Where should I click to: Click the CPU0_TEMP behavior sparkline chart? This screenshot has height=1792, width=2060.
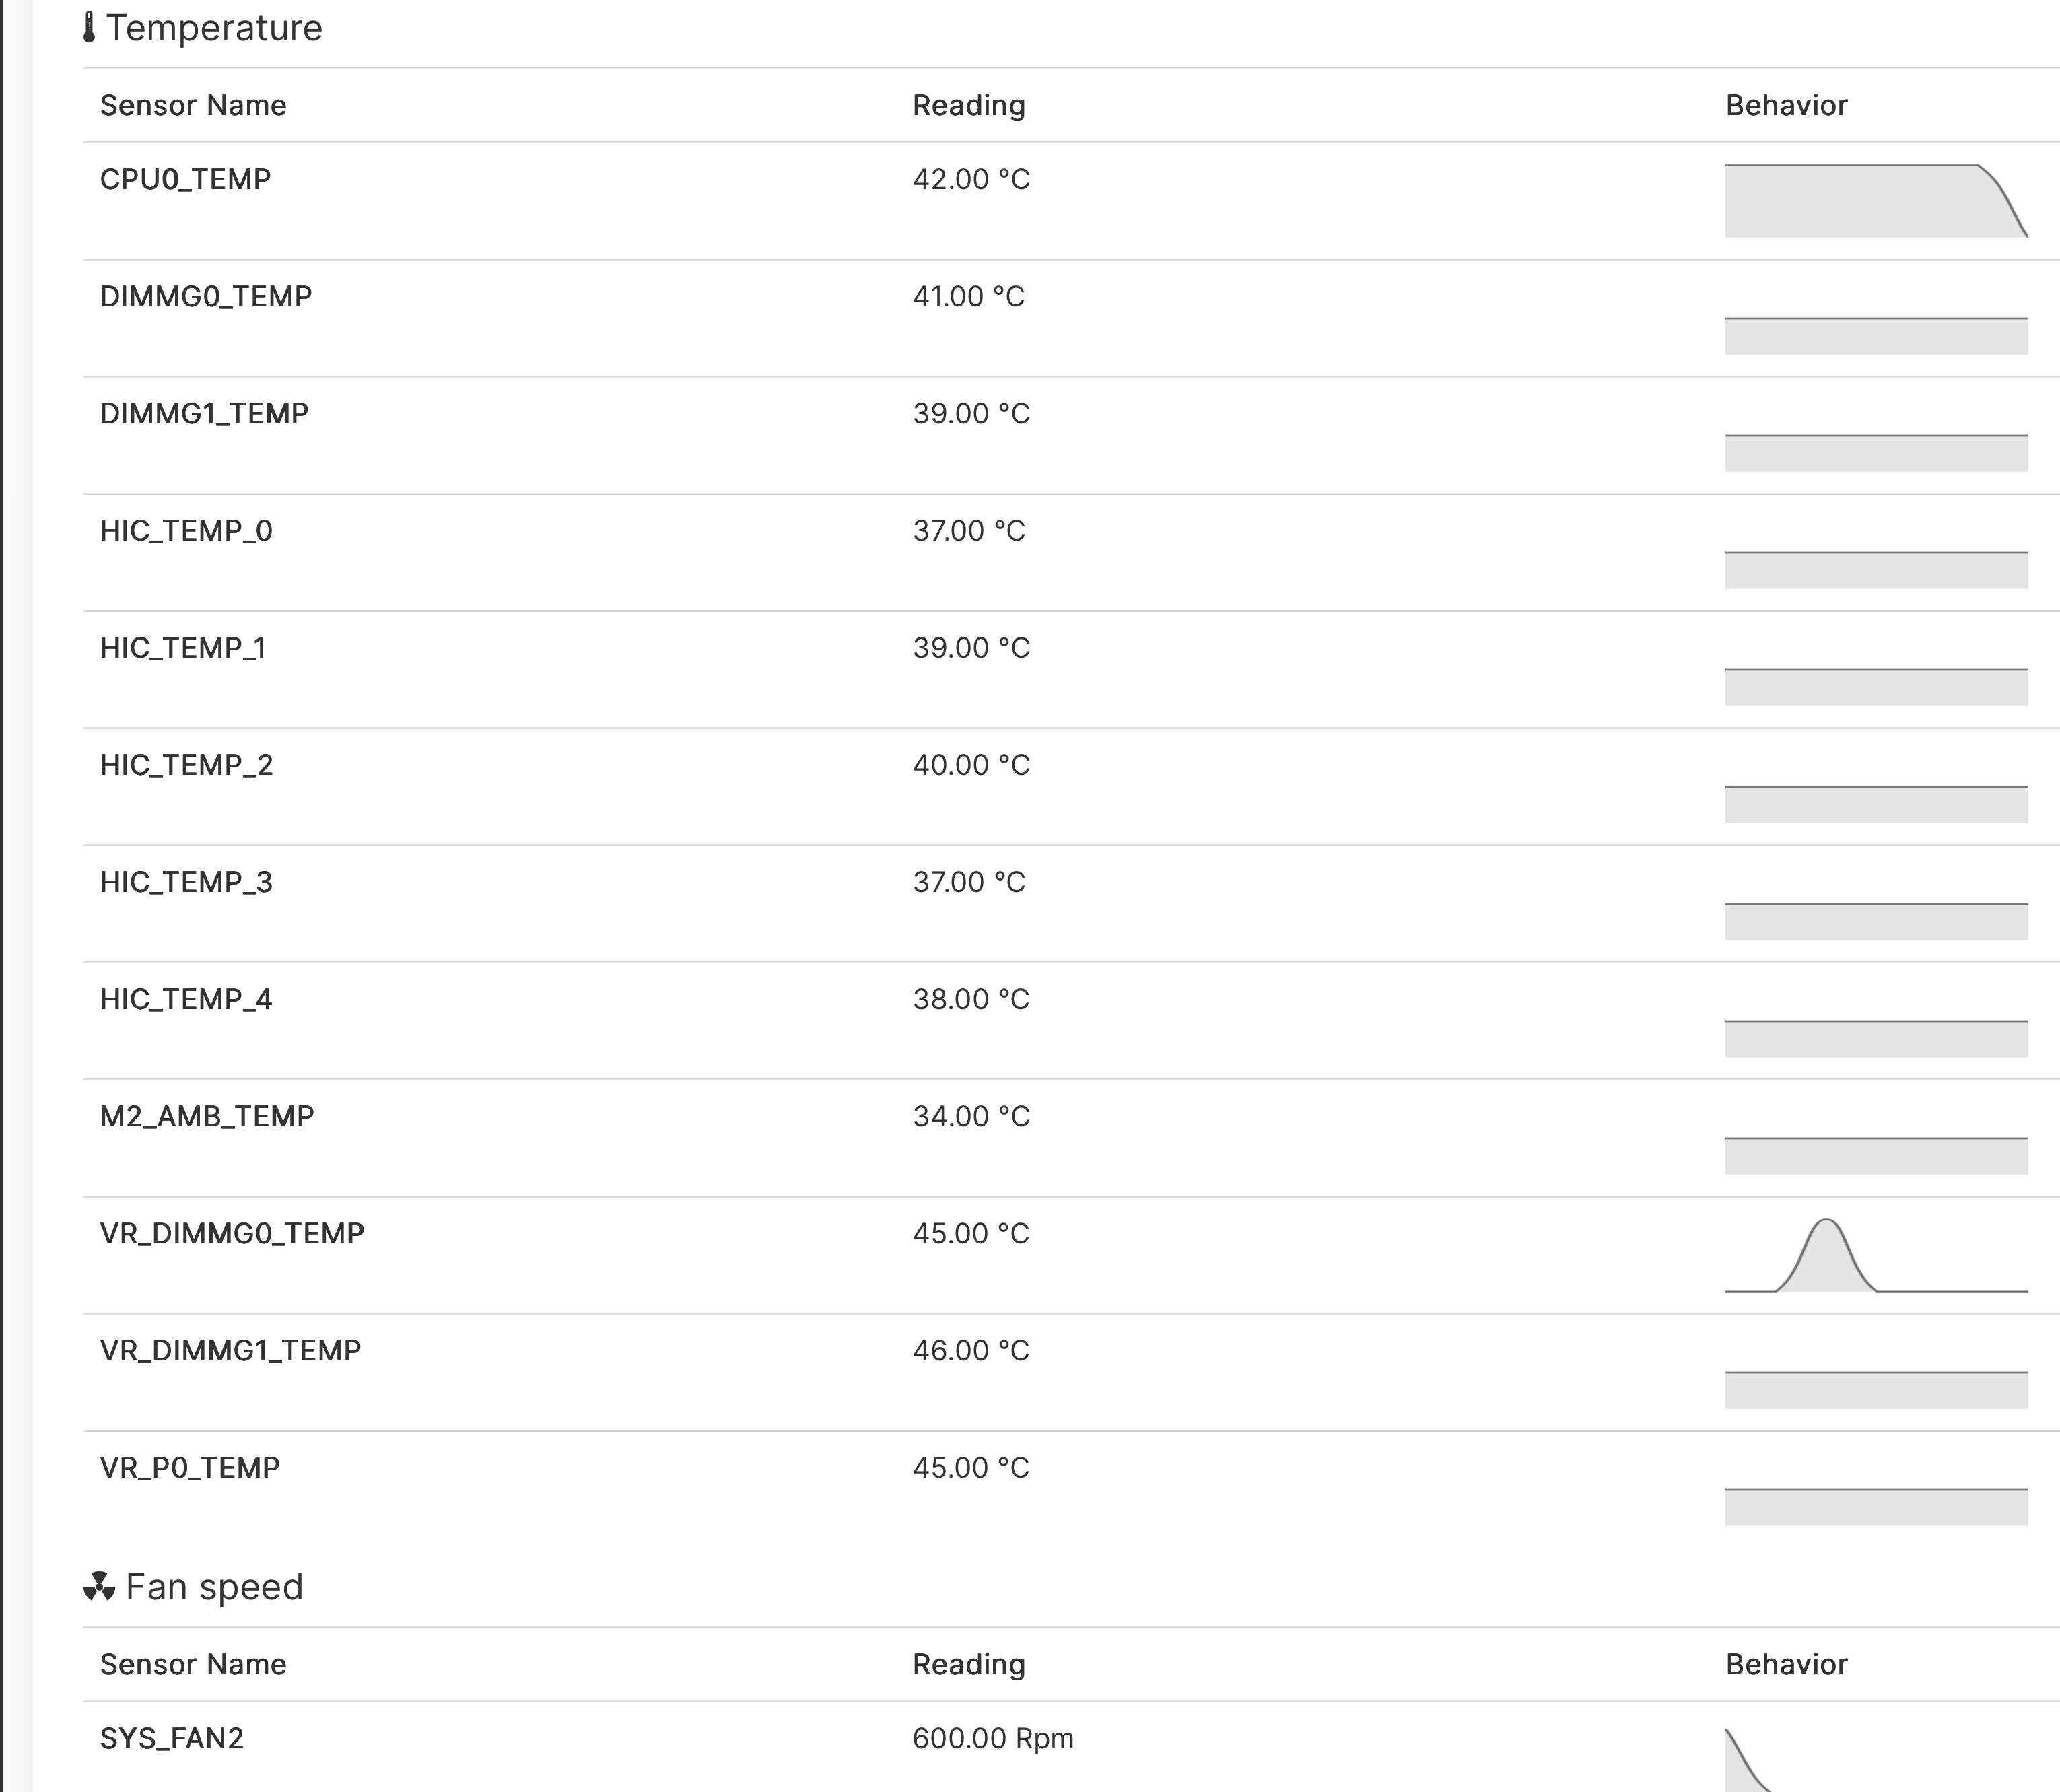1875,201
